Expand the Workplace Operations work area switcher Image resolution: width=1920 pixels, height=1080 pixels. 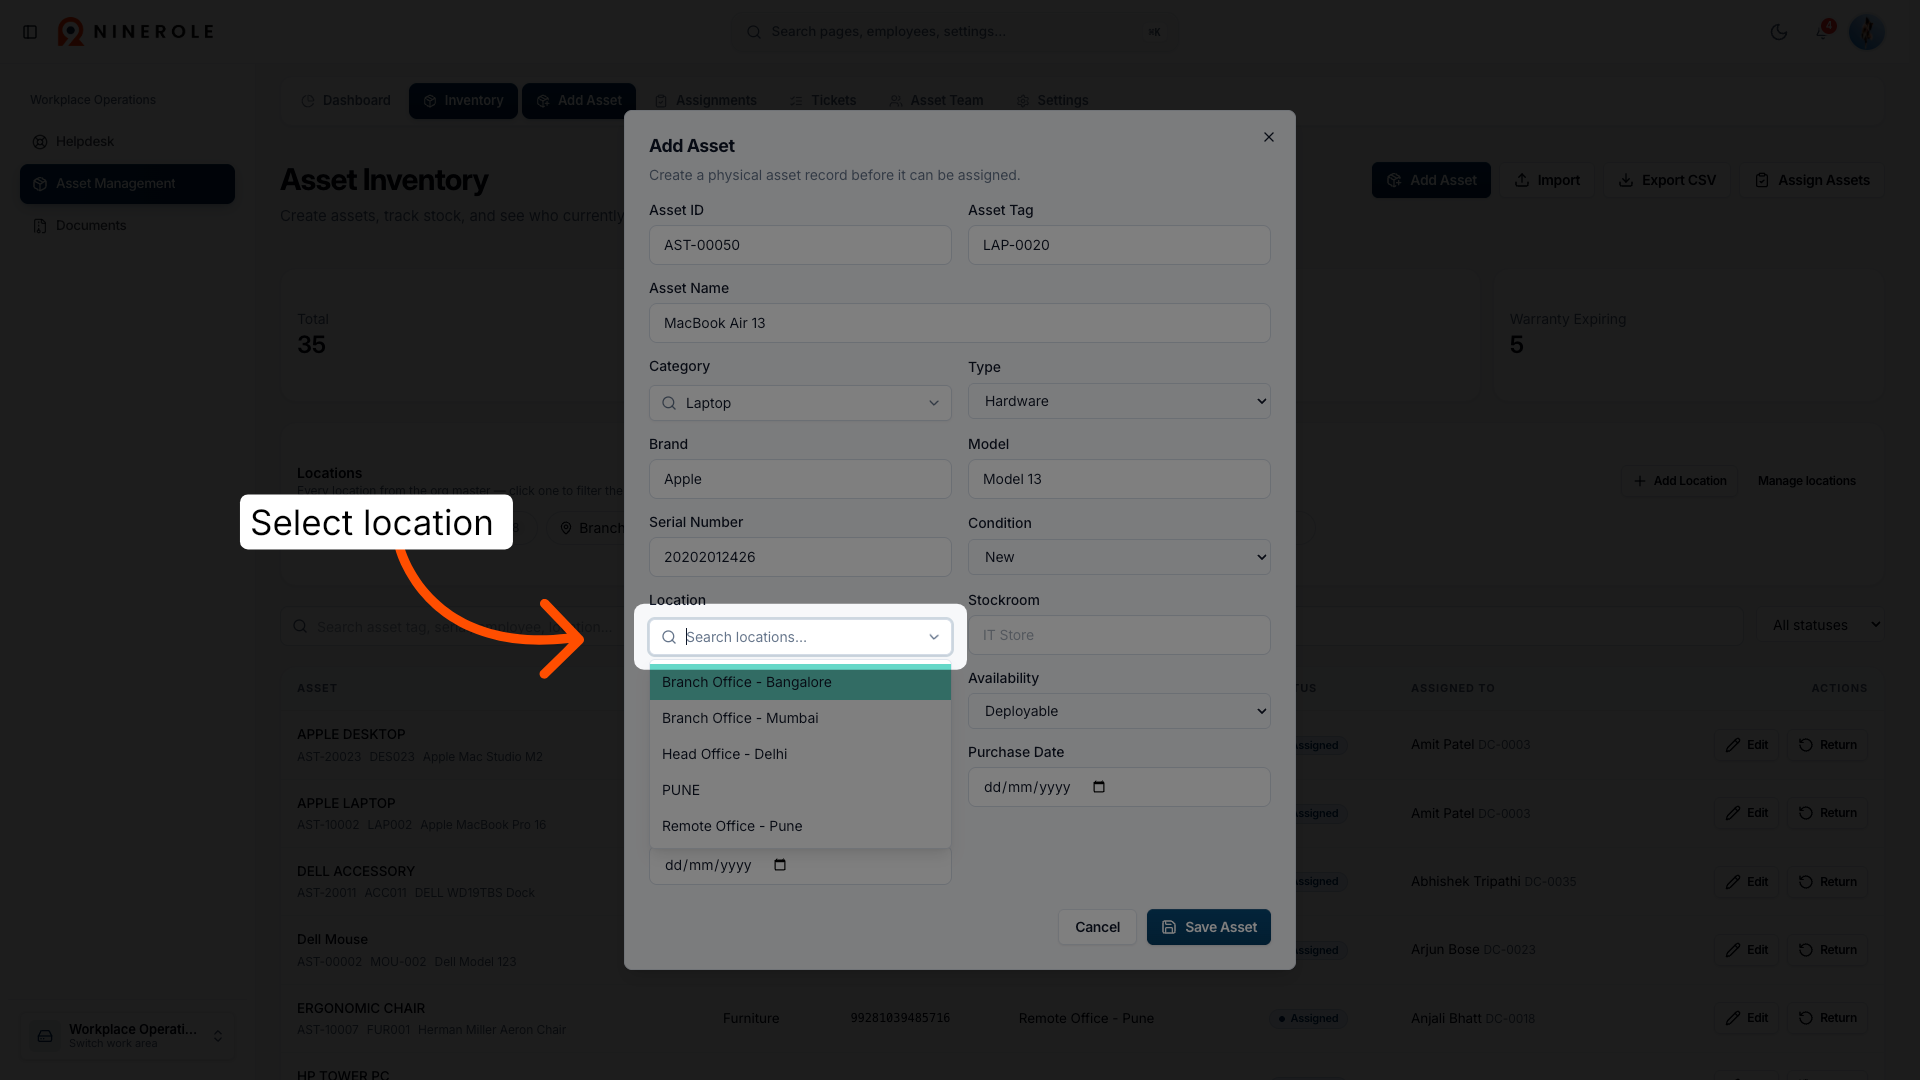(128, 1035)
